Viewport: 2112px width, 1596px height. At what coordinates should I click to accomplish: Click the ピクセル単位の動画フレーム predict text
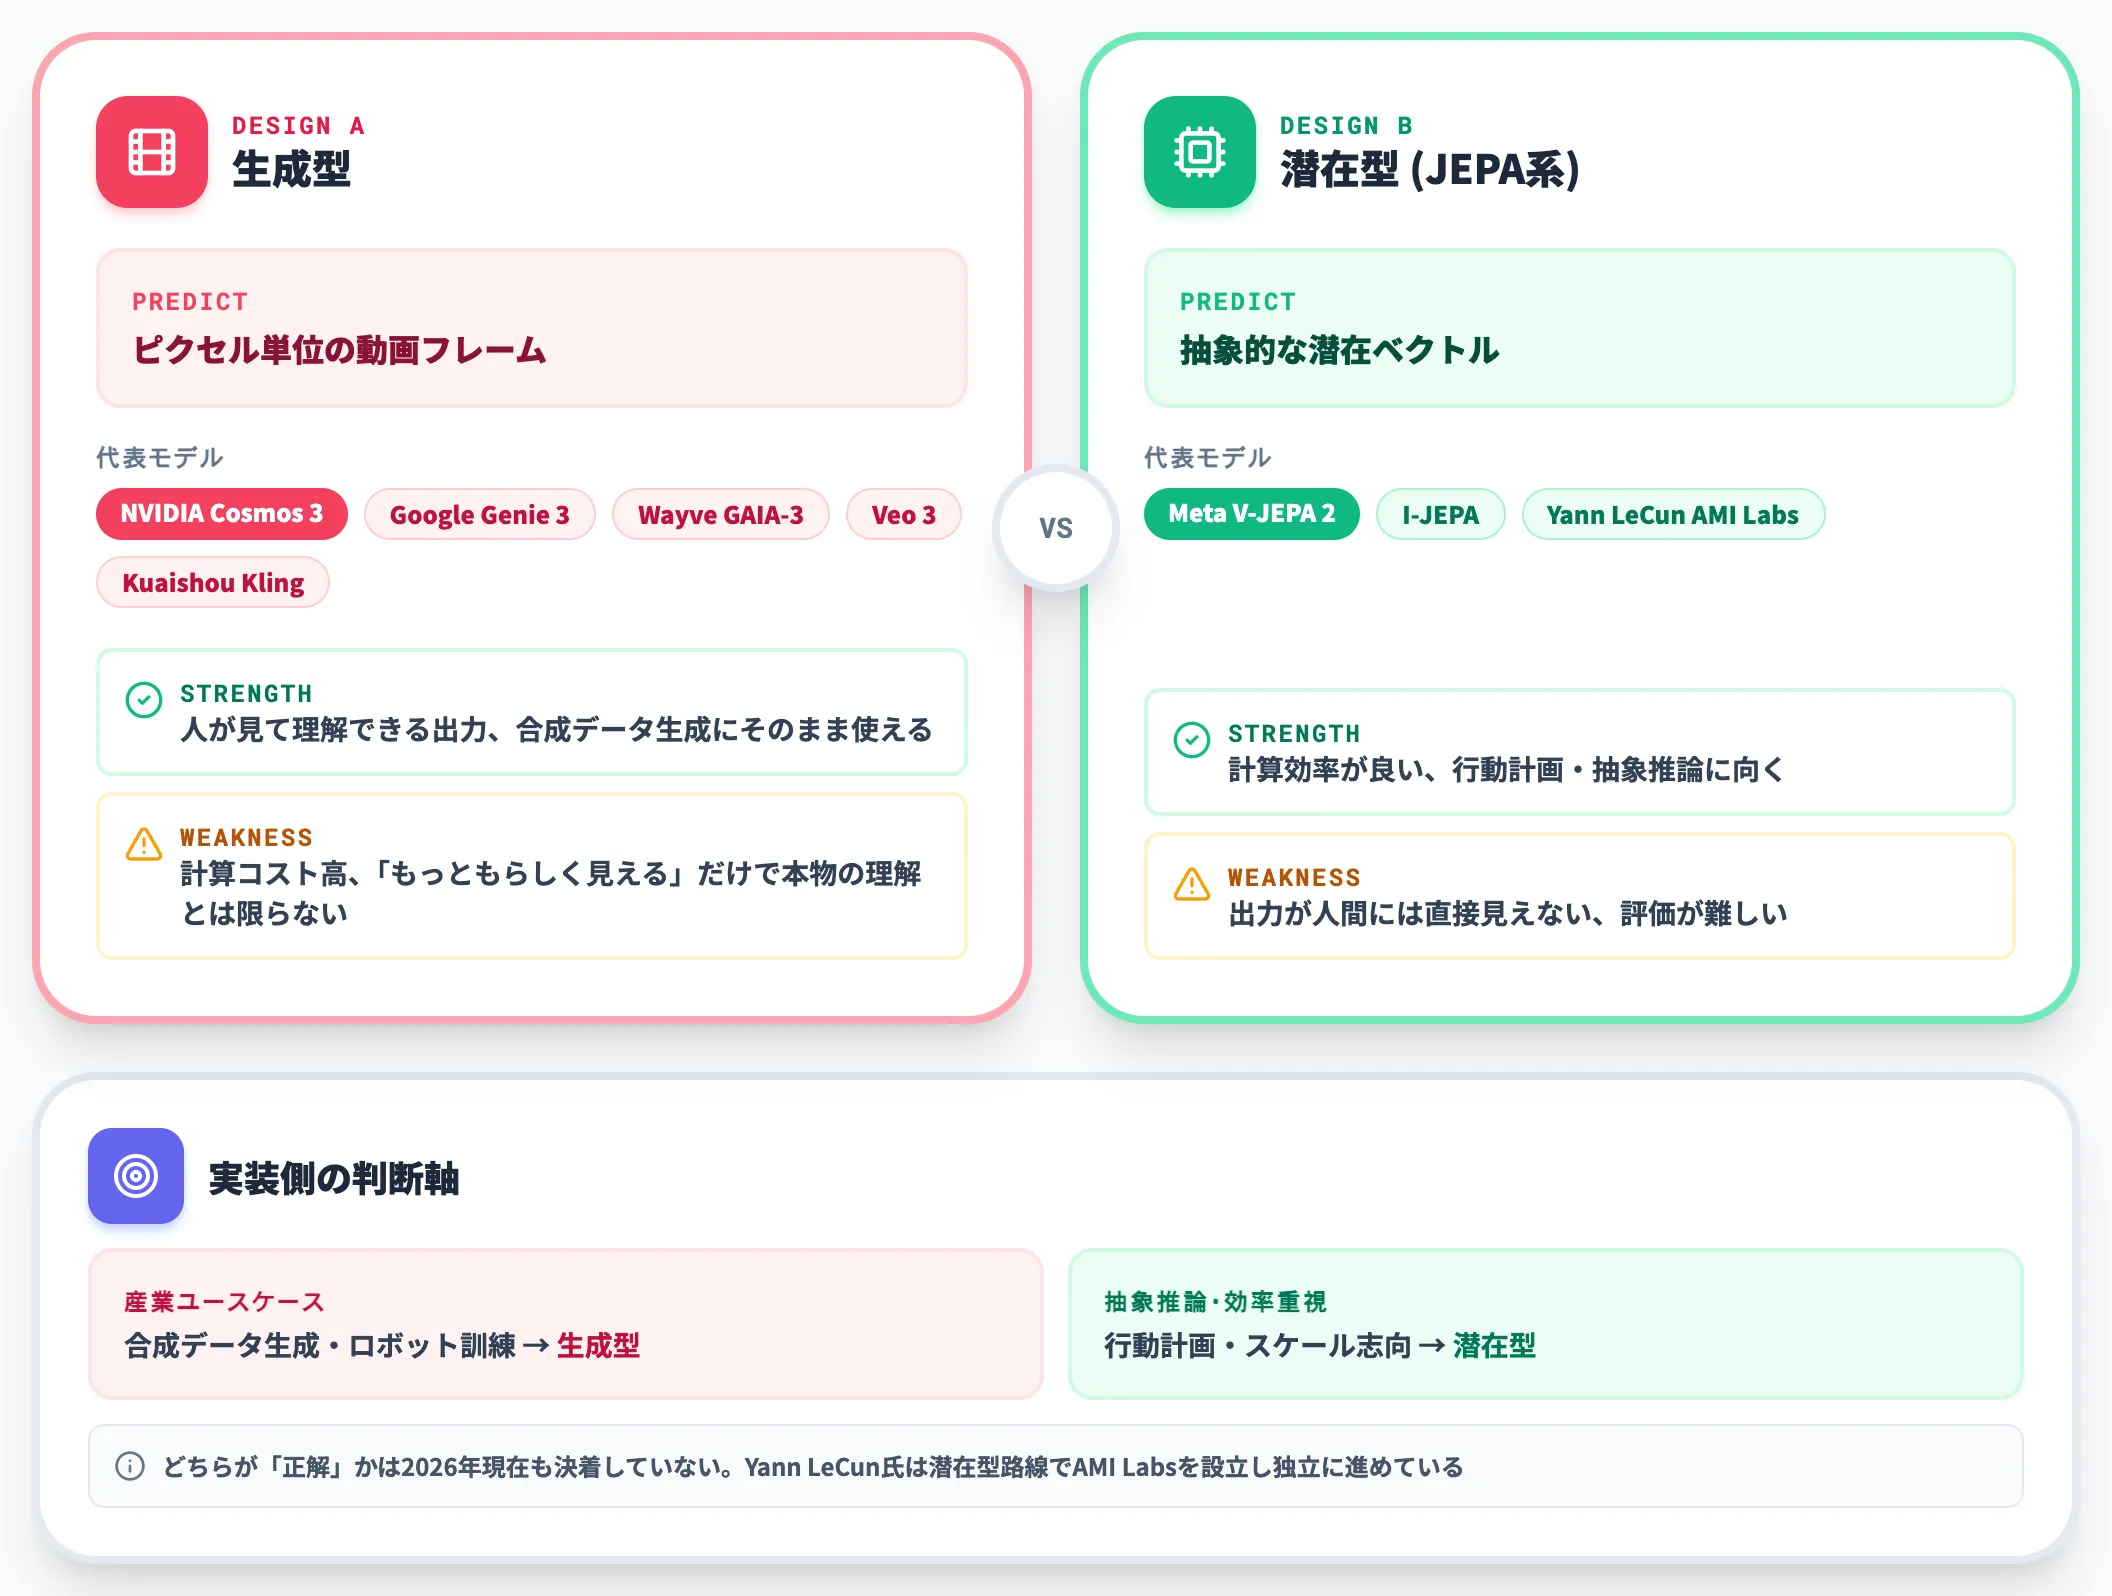click(339, 350)
